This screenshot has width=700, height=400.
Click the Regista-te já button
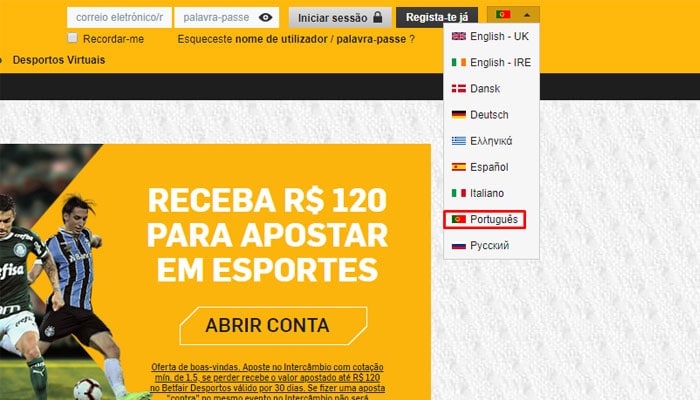coord(437,17)
